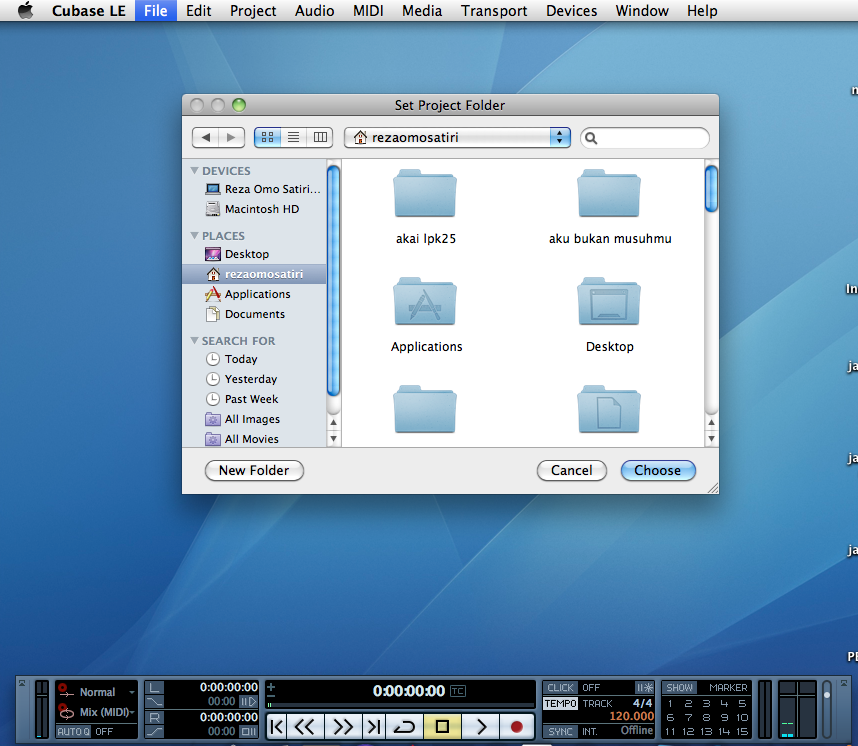Viewport: 858px width, 746px height.
Task: Click the fast forward transport button
Action: tap(343, 727)
